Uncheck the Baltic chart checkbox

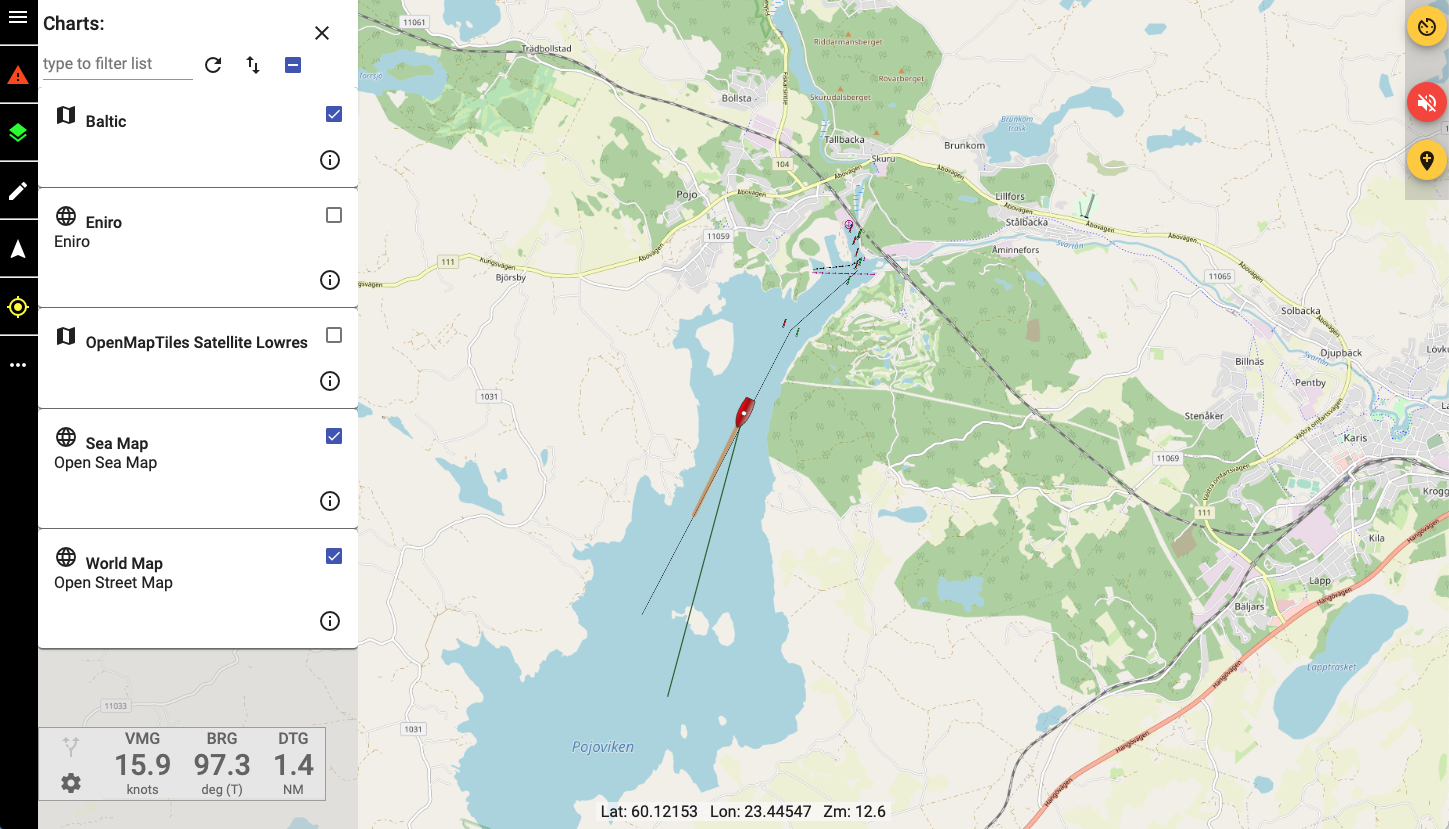[x=334, y=114]
